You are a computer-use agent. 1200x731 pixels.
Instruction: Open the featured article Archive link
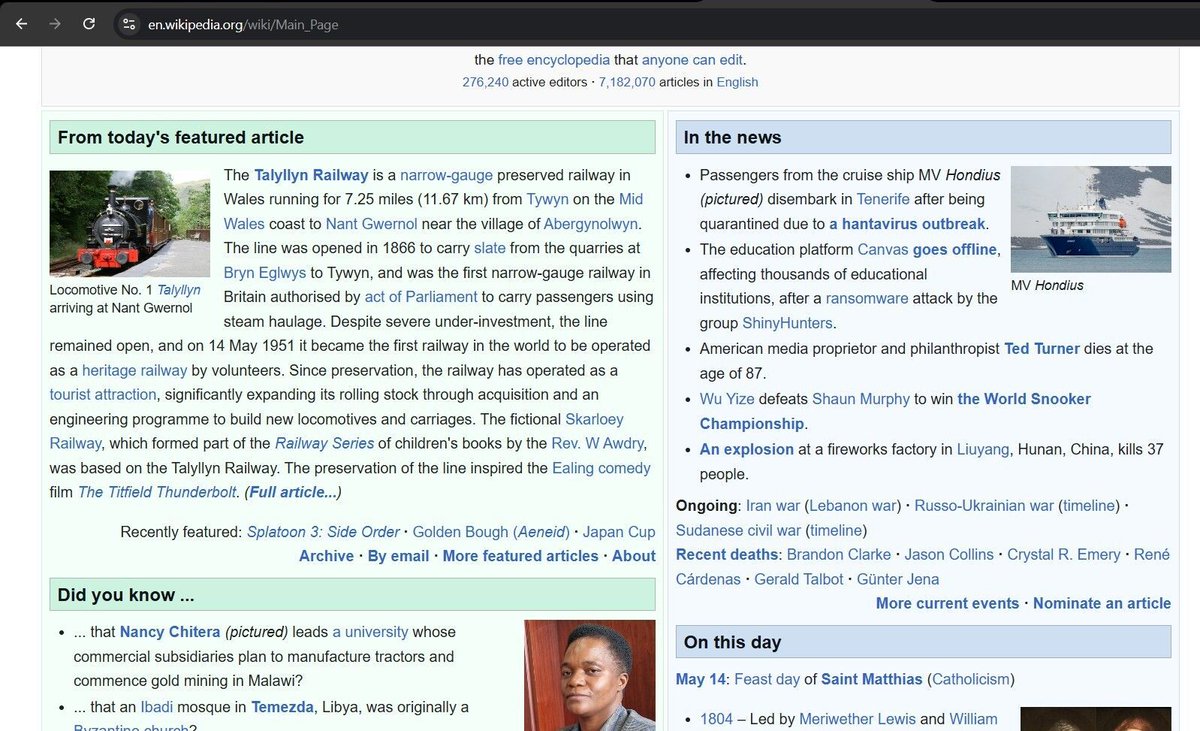point(326,556)
